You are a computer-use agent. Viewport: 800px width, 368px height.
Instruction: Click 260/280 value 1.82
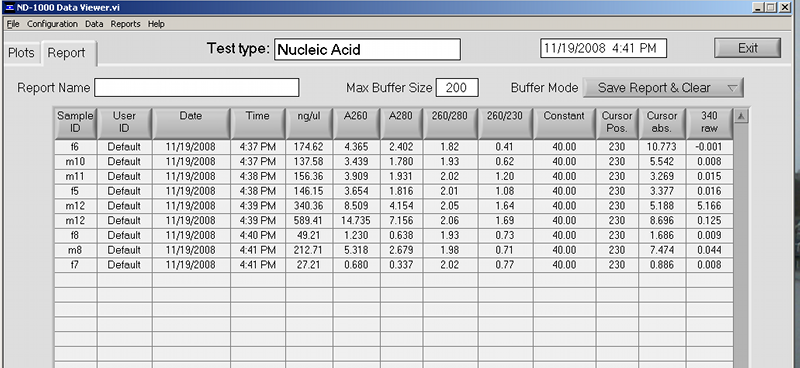tap(450, 147)
